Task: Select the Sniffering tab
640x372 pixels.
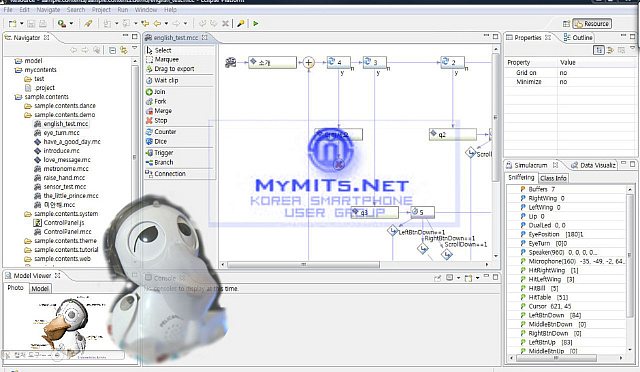Action: click(x=521, y=178)
